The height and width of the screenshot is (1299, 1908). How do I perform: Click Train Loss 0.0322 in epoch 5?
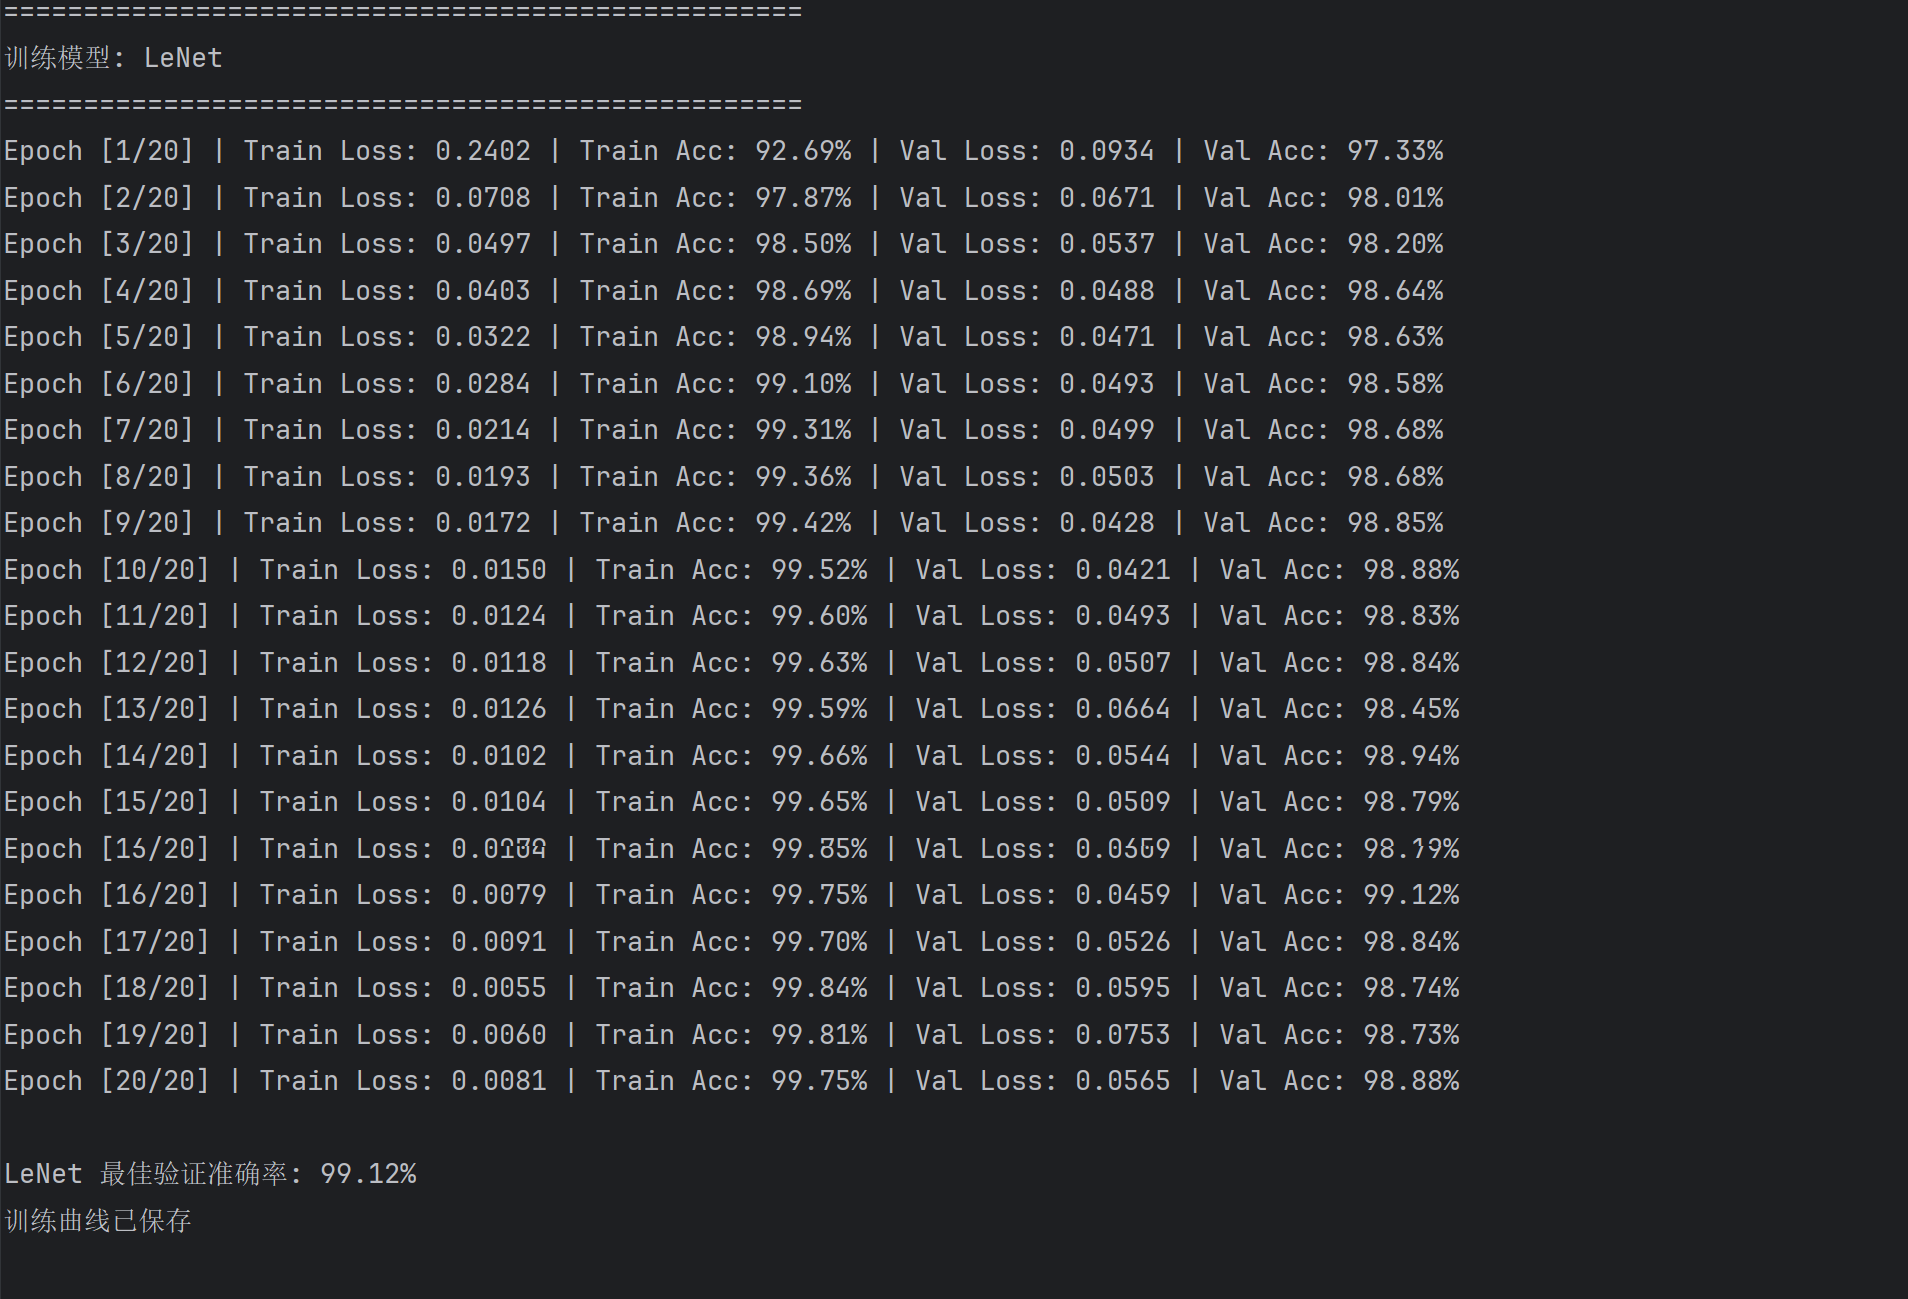tap(482, 337)
